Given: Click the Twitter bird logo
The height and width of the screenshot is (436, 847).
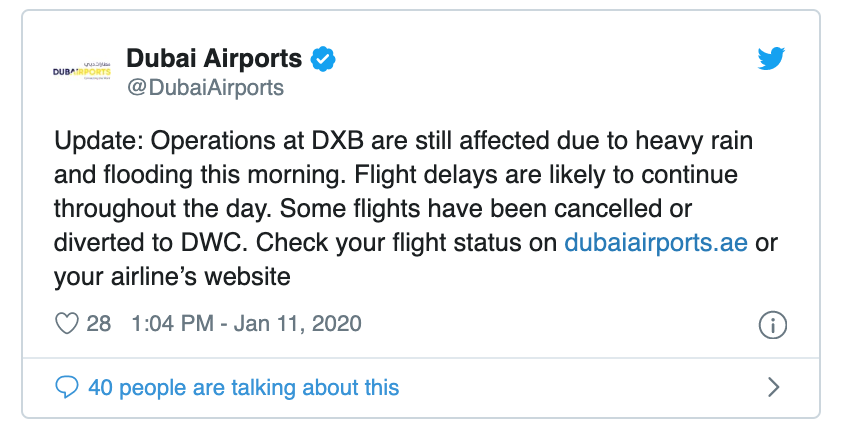Looking at the screenshot, I should tap(771, 60).
